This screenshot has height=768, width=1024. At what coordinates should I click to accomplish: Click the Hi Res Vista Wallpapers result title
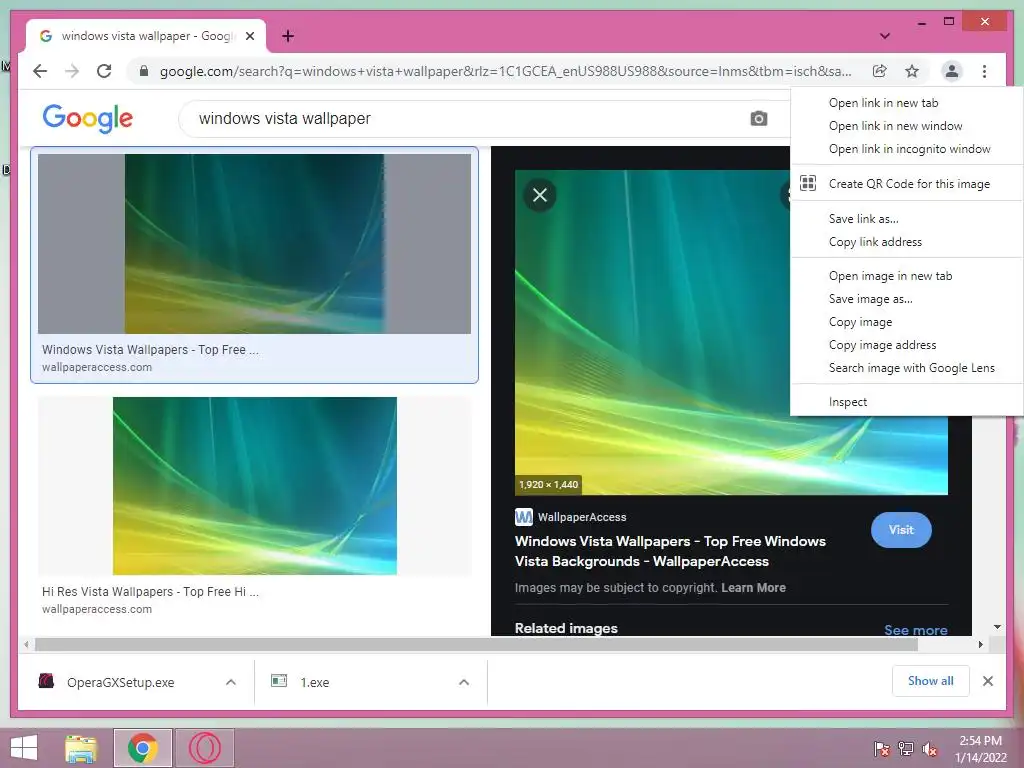(x=150, y=592)
